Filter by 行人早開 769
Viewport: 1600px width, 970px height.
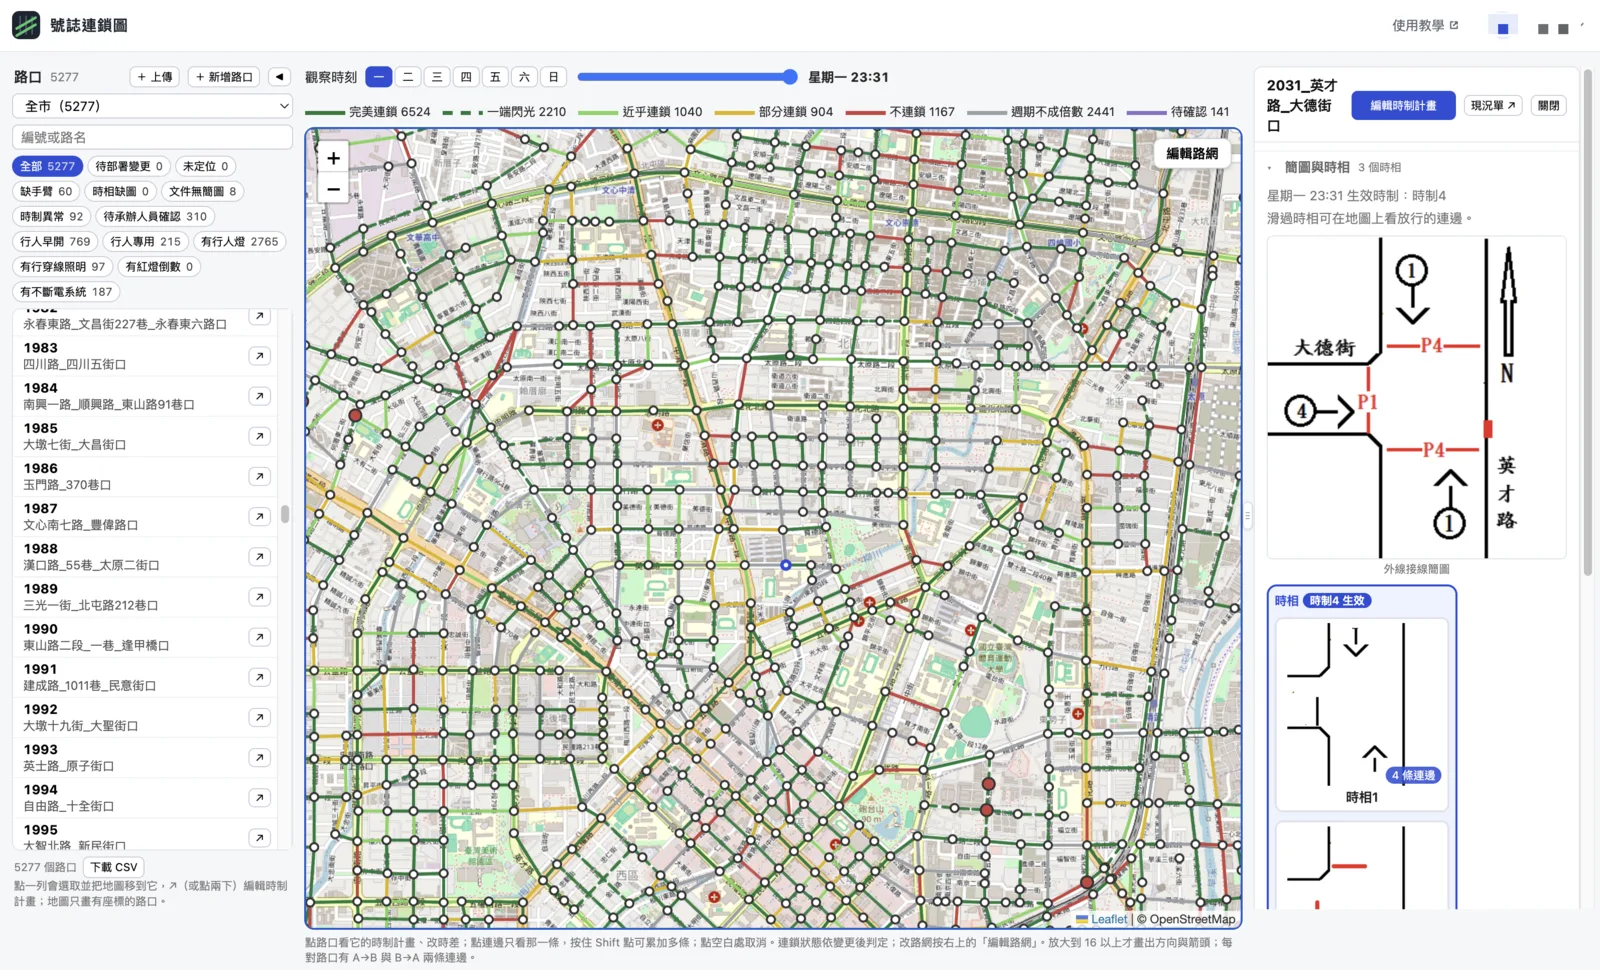(55, 241)
